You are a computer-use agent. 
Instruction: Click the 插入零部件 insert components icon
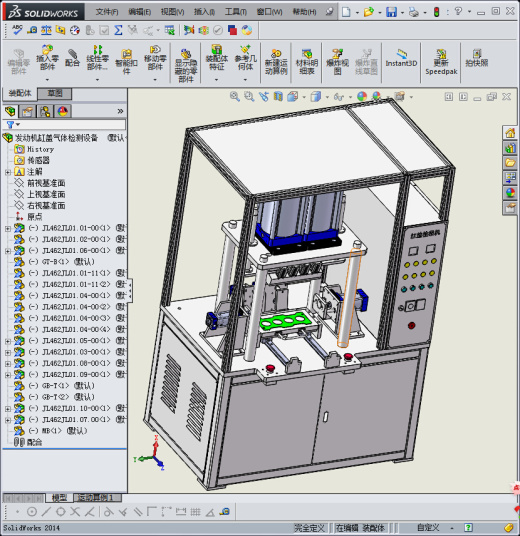(47, 57)
